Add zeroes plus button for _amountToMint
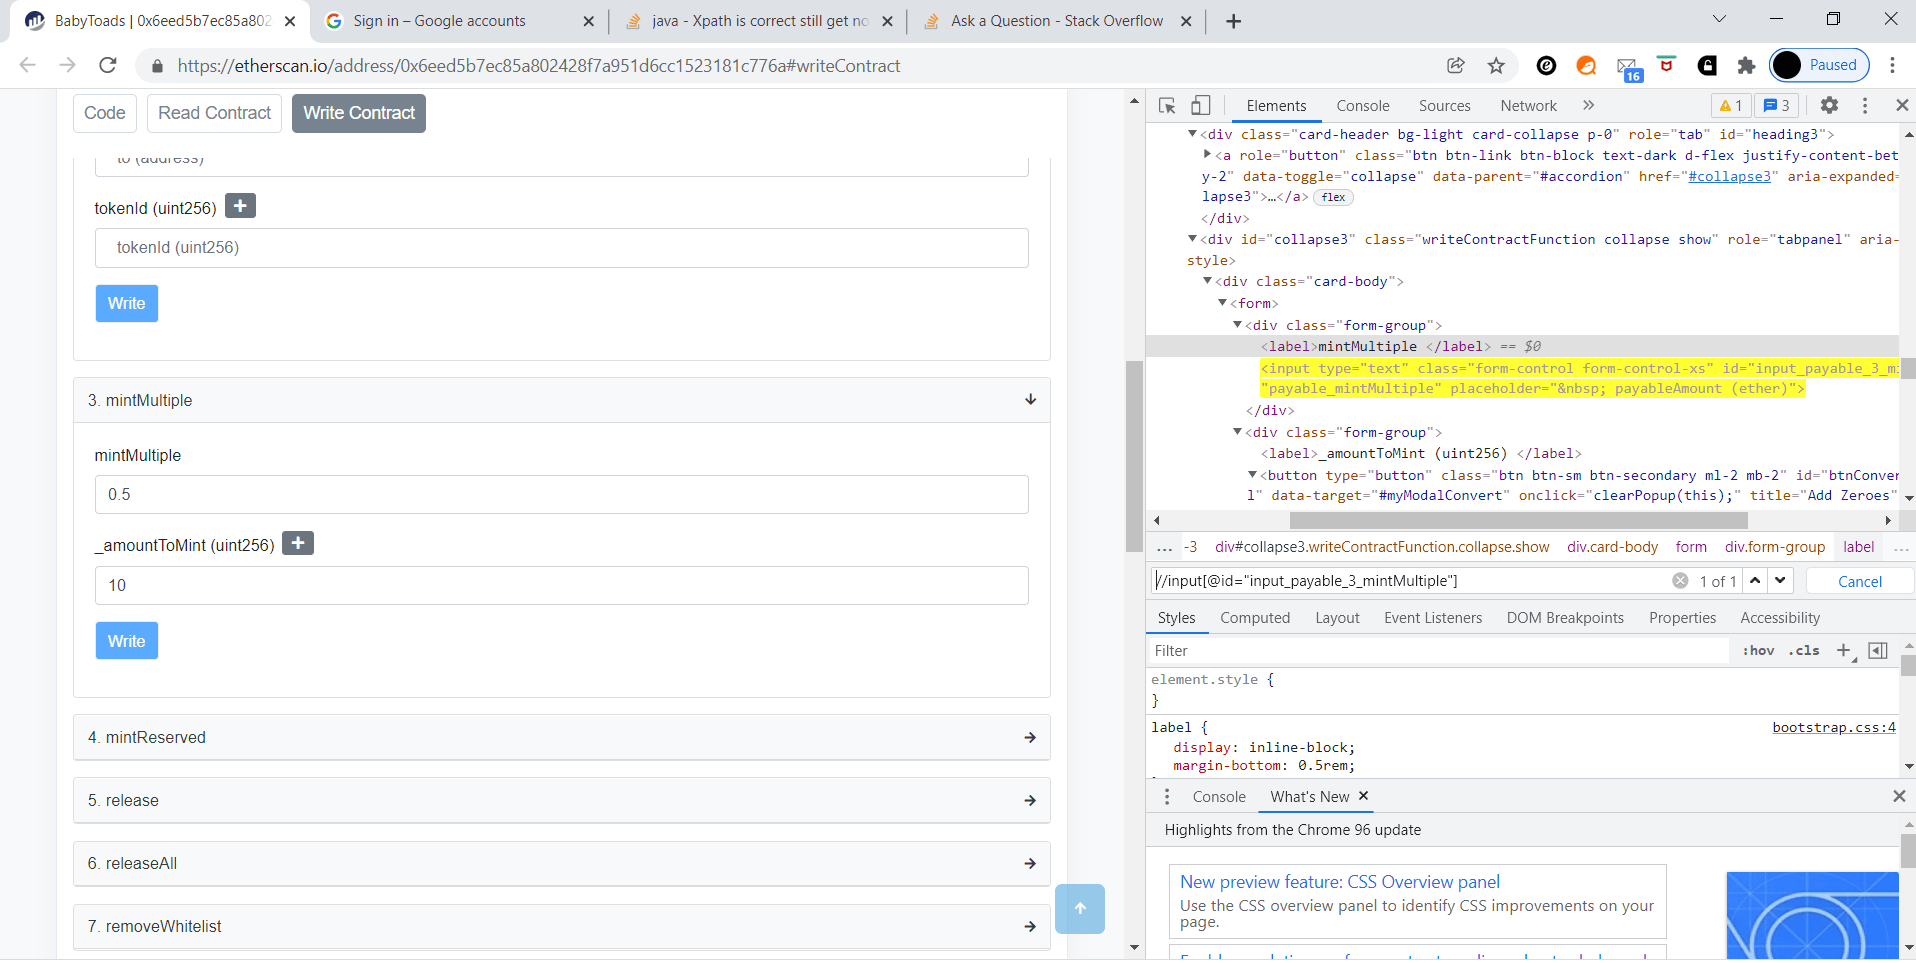The width and height of the screenshot is (1916, 963). [x=298, y=543]
